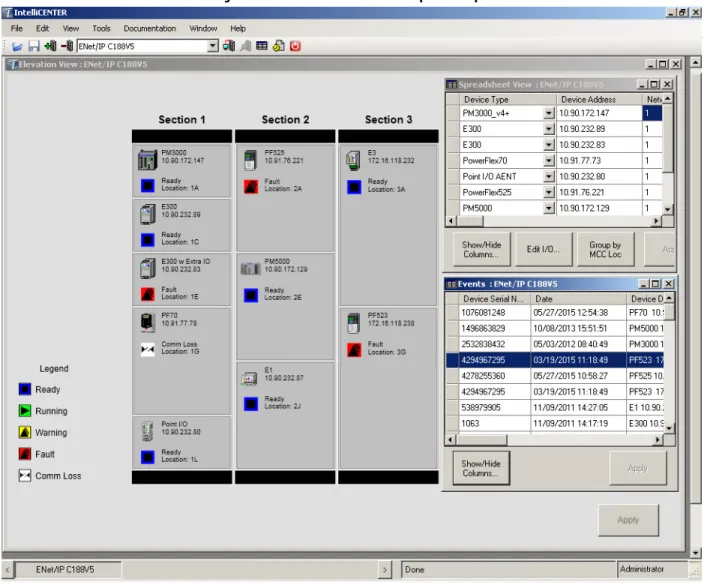Click the Fault status icon at Location 2A

[251, 187]
